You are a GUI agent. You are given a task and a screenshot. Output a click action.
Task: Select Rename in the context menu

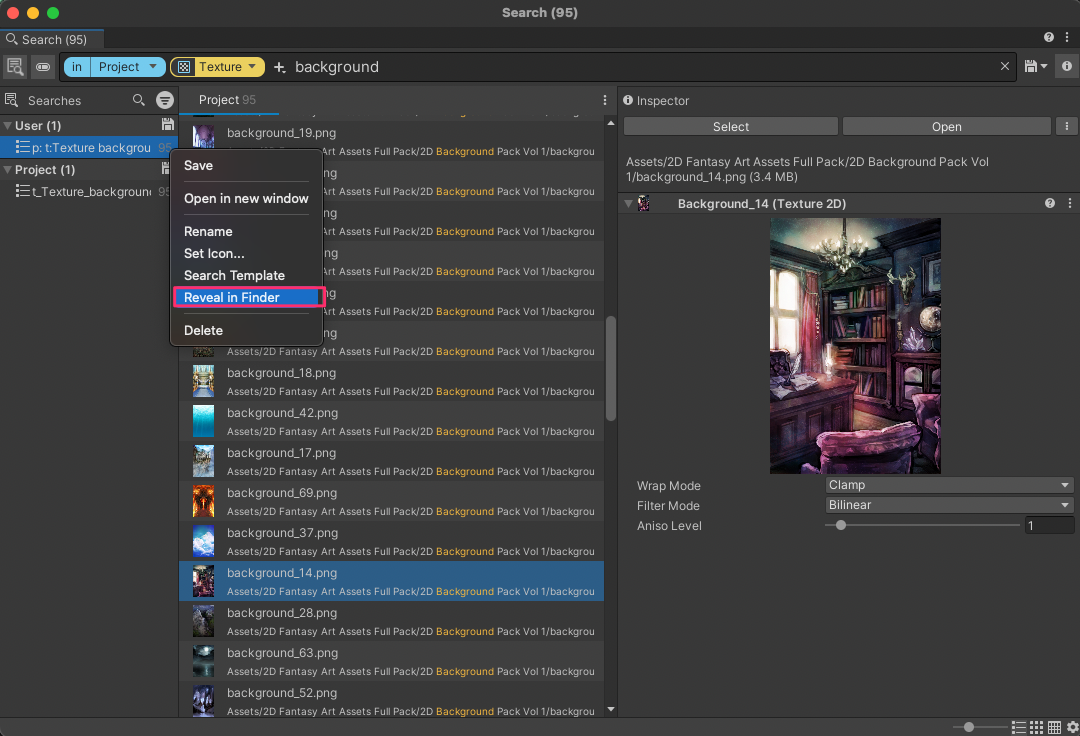tap(208, 231)
